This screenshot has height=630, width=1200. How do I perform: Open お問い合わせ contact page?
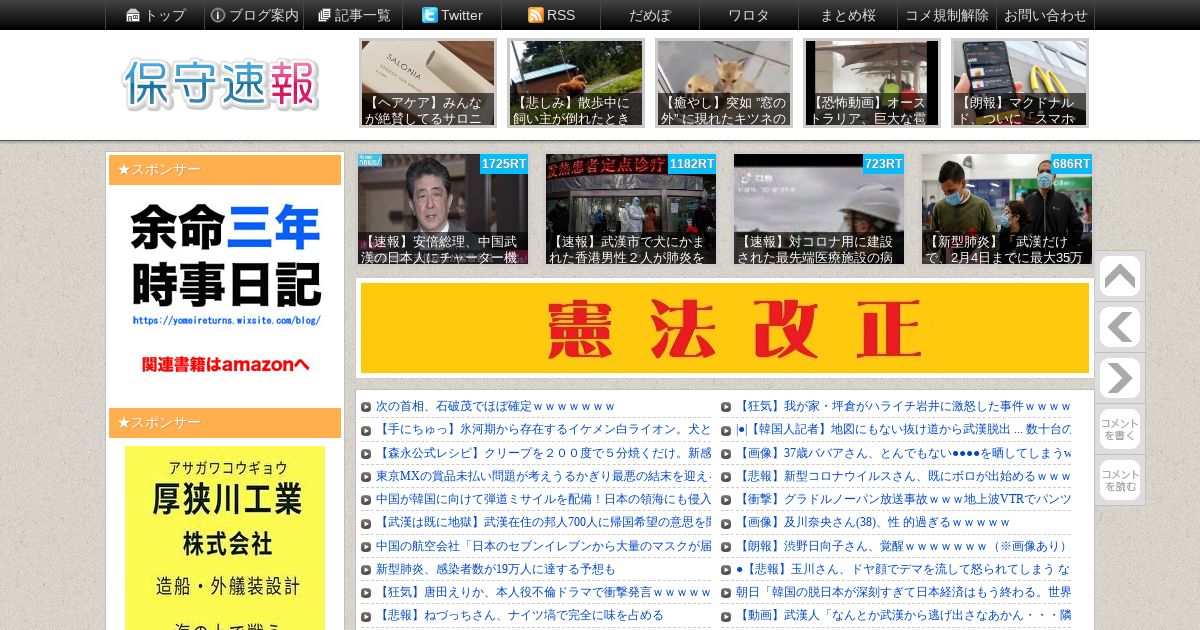pyautogui.click(x=1046, y=15)
